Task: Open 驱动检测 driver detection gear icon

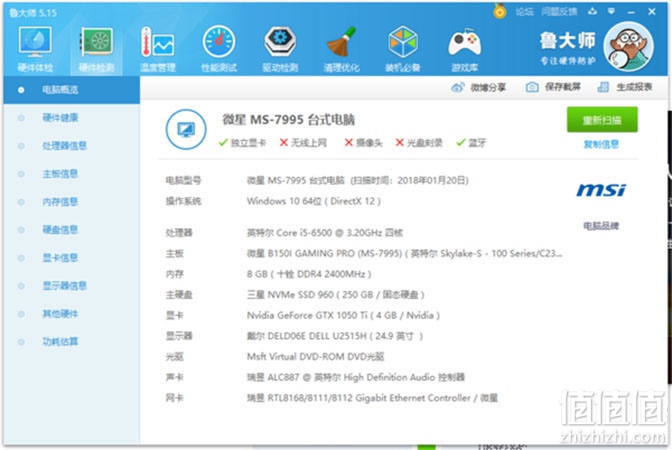Action: [x=280, y=48]
